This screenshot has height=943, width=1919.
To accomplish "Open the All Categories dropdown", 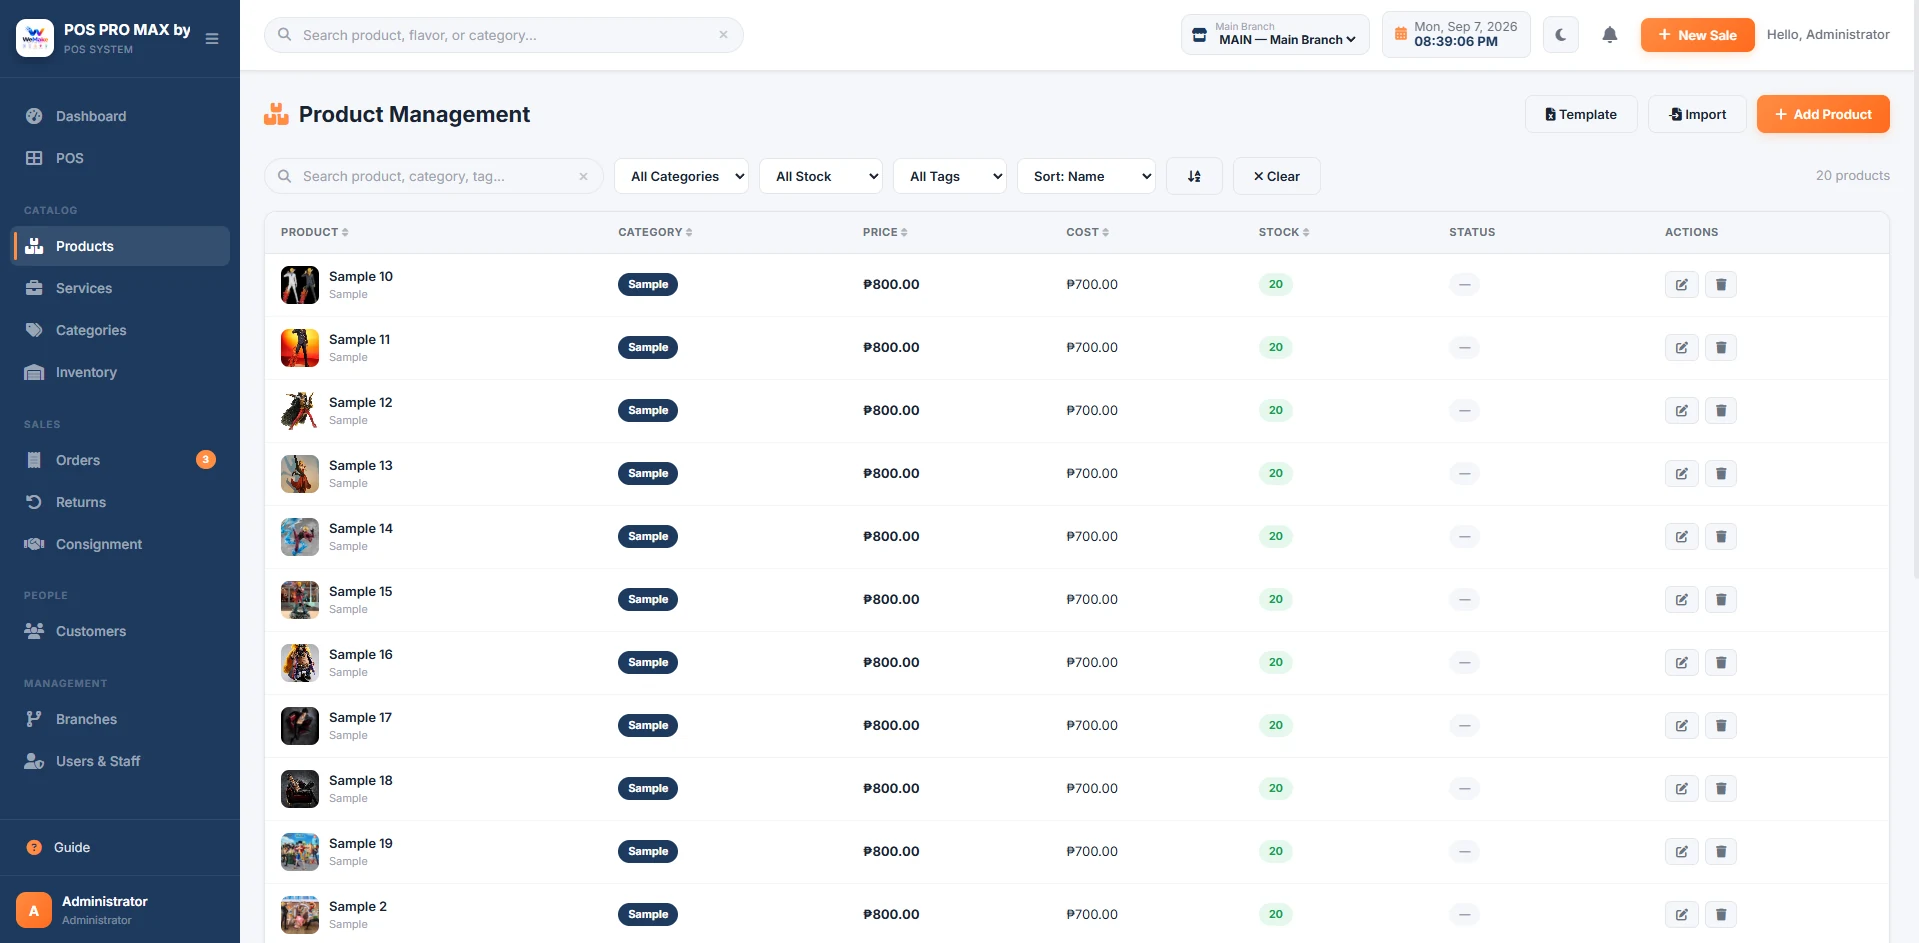I will click(681, 176).
